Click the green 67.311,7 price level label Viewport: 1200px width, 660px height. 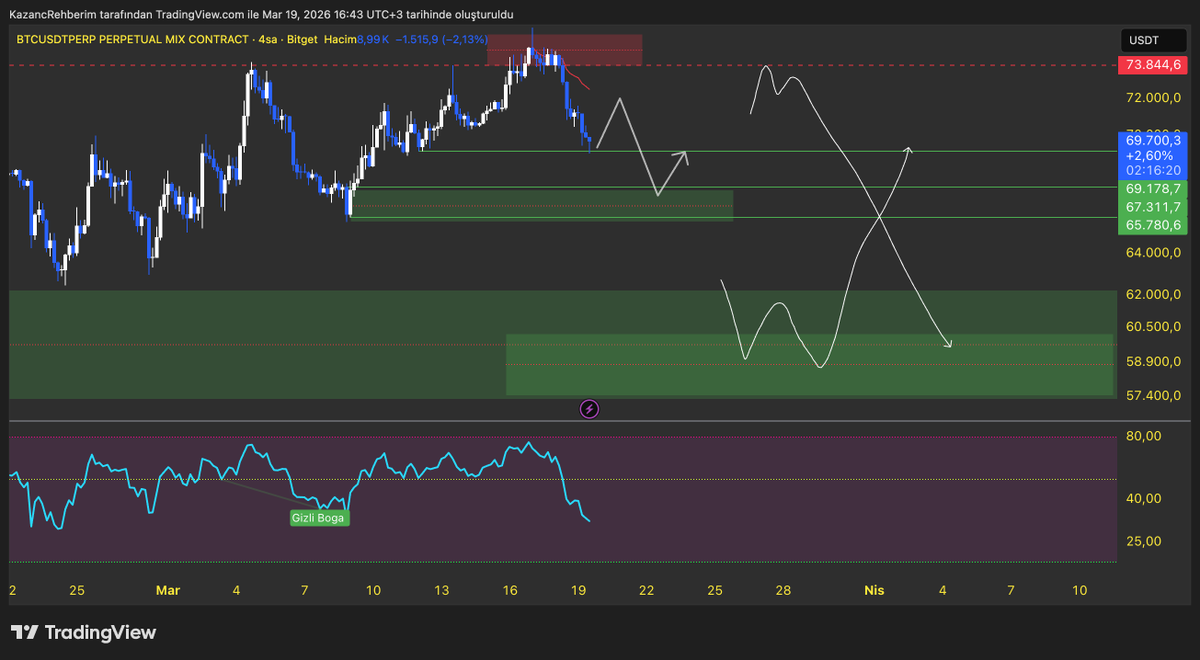[1152, 207]
